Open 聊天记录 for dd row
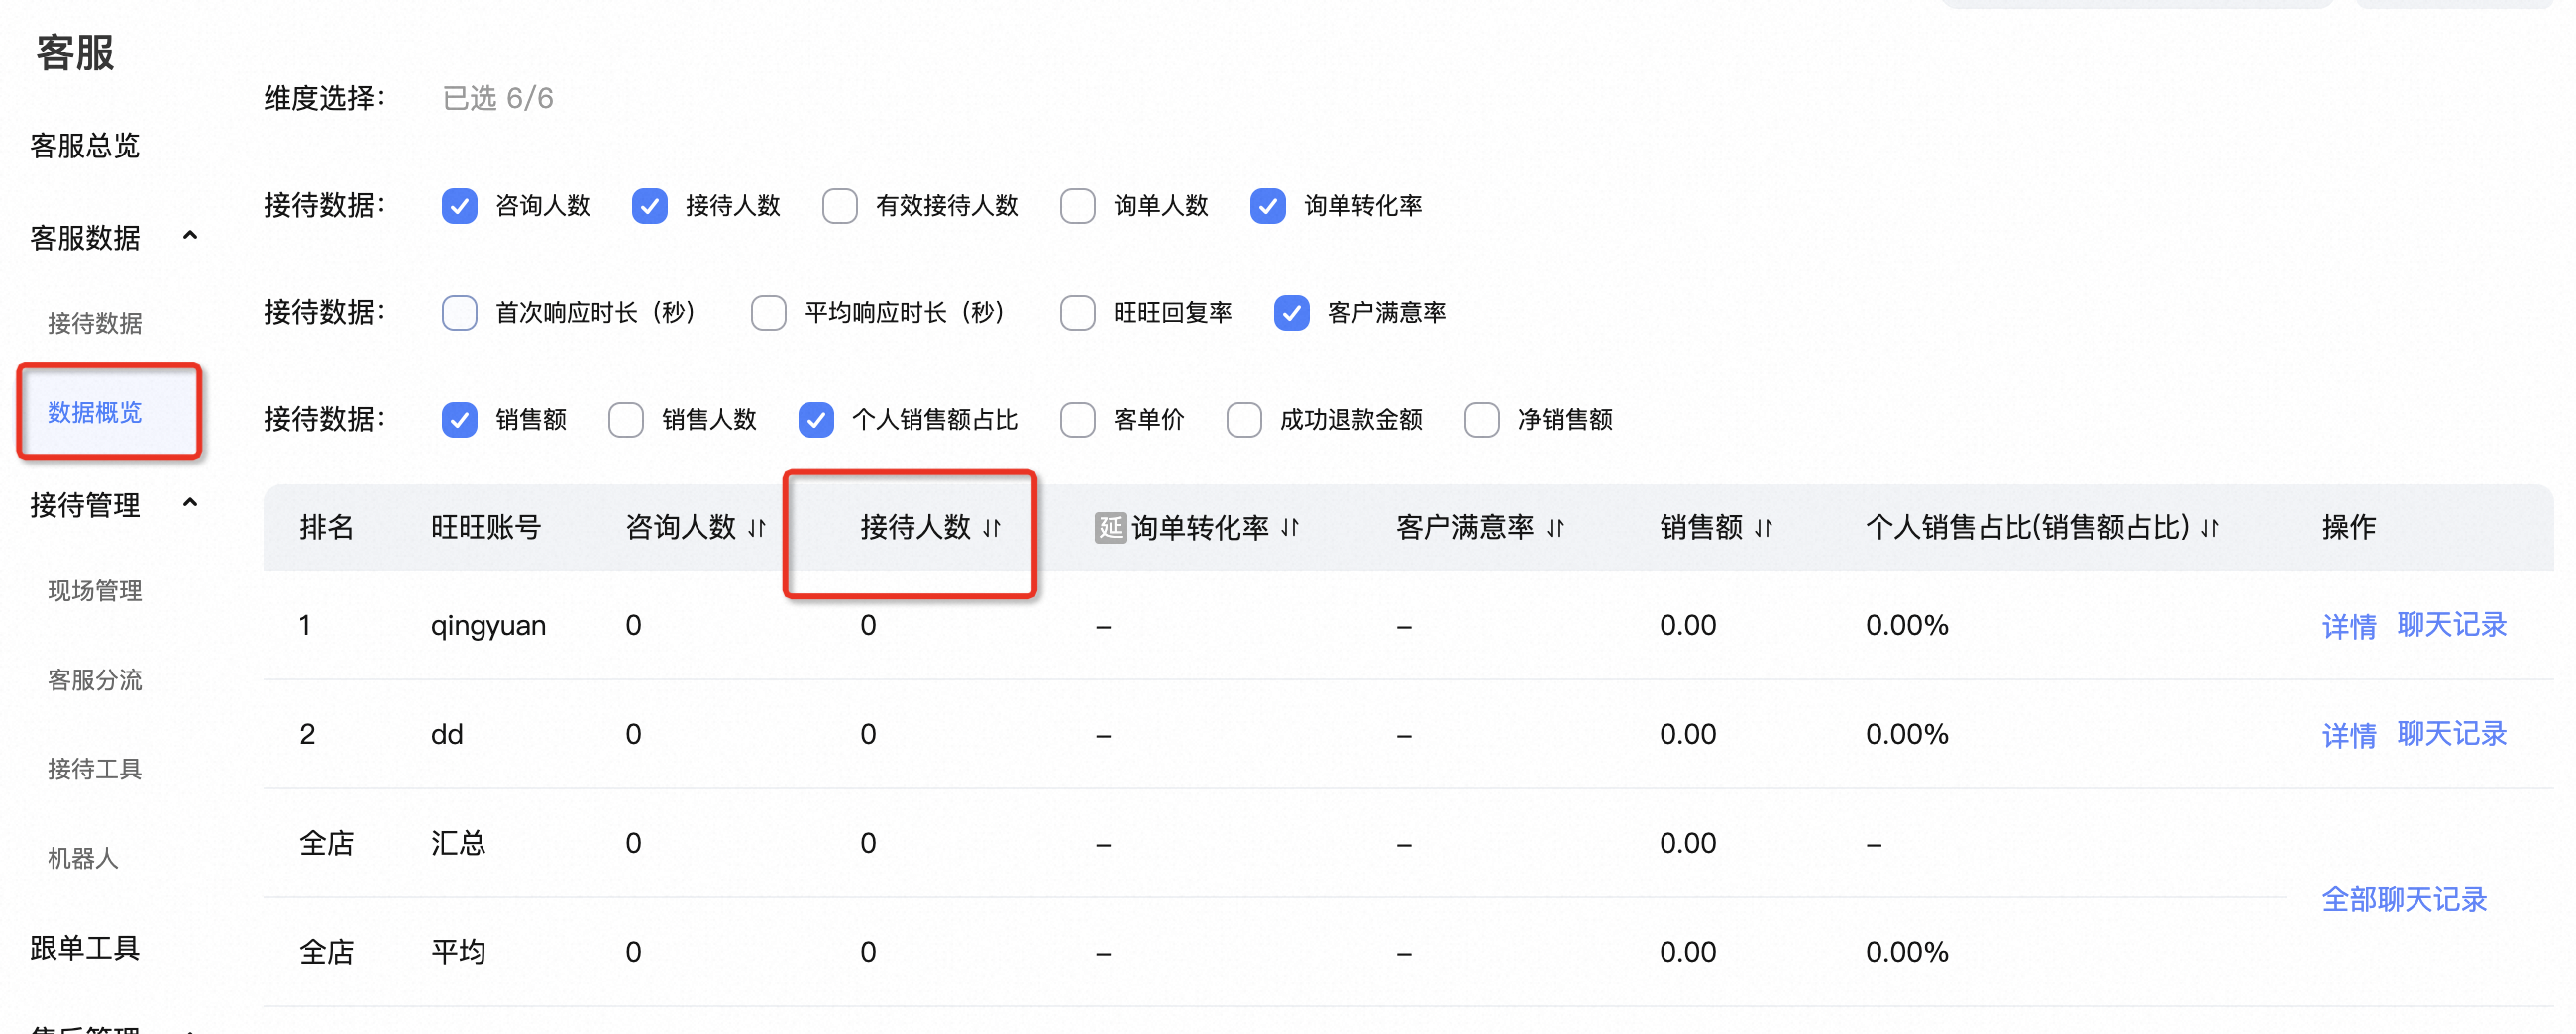2576x1034 pixels. [2452, 735]
